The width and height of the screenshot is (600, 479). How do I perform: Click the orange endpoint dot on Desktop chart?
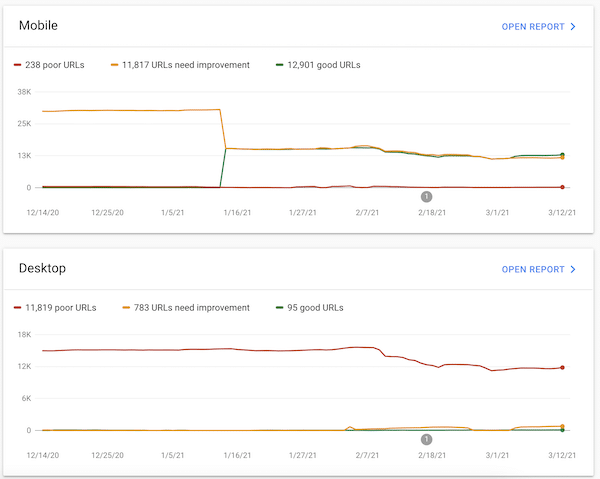tap(562, 426)
